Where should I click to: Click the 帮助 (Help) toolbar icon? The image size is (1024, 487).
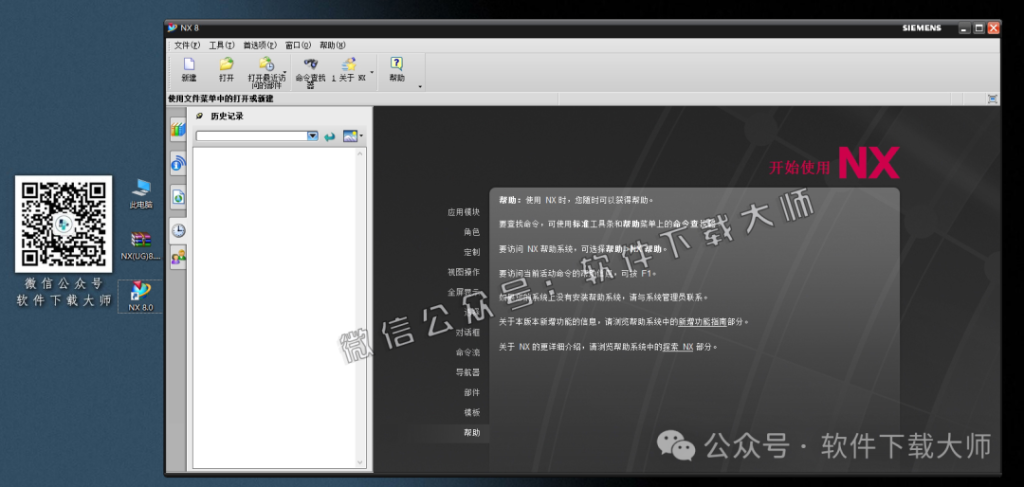(x=397, y=64)
